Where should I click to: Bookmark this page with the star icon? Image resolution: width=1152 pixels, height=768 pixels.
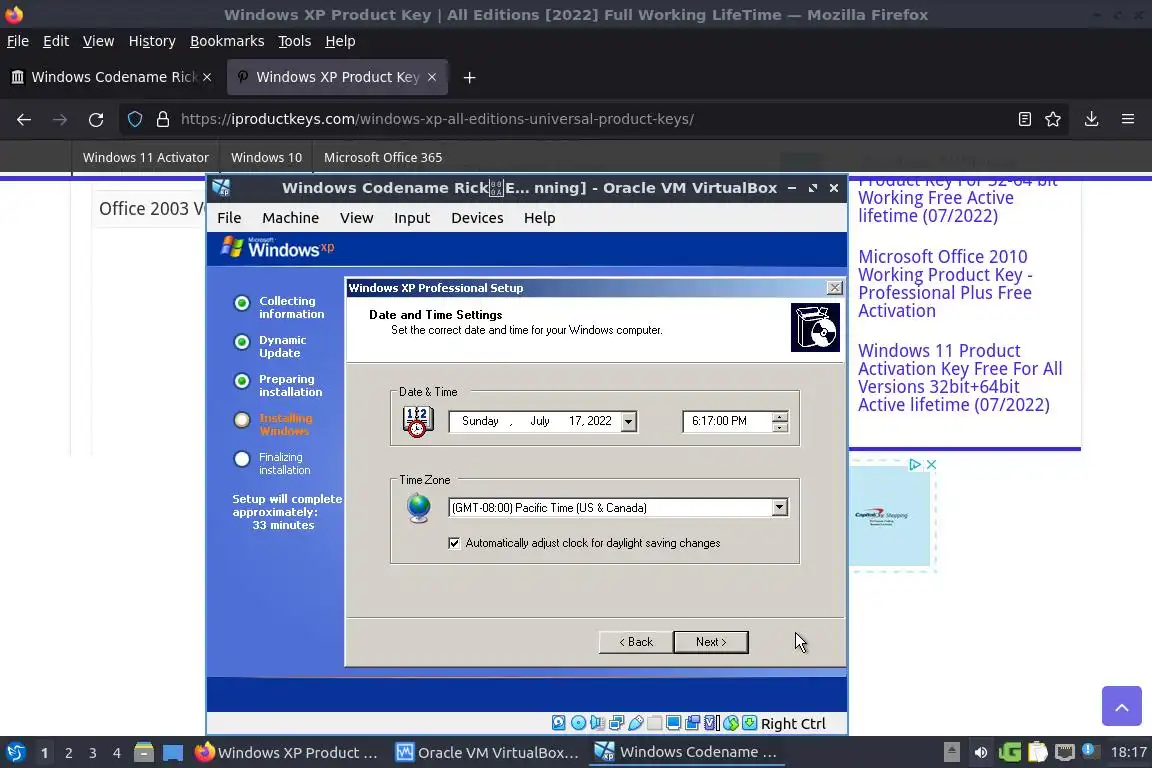pos(1053,119)
